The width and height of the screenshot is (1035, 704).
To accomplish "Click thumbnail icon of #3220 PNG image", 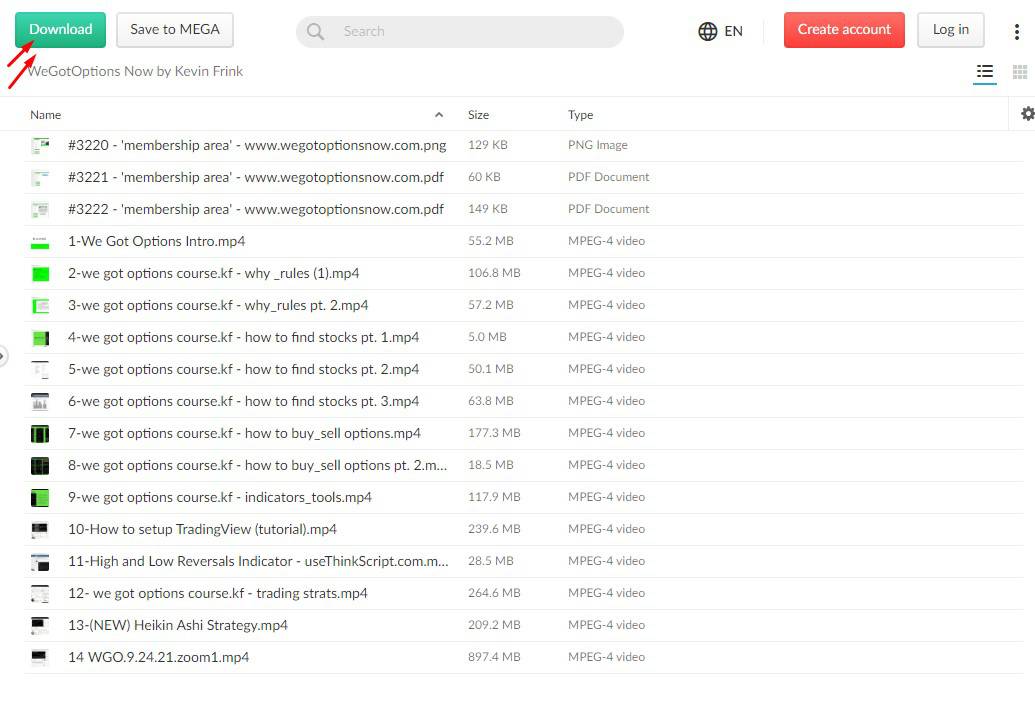I will [x=40, y=146].
